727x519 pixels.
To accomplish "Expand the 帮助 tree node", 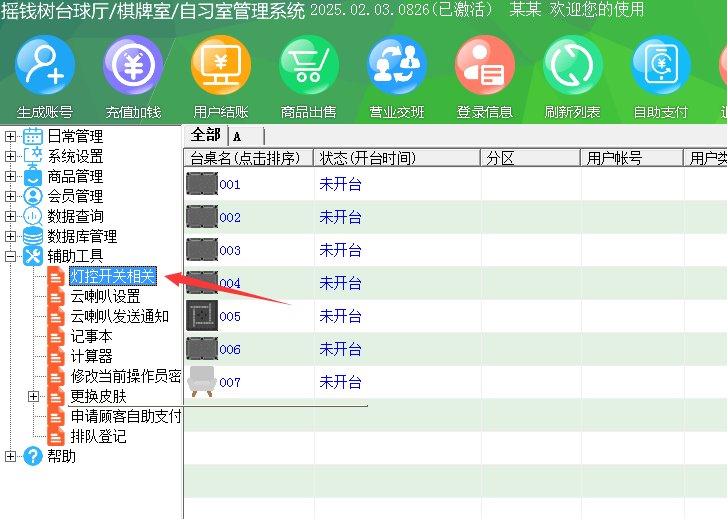I will [x=10, y=456].
